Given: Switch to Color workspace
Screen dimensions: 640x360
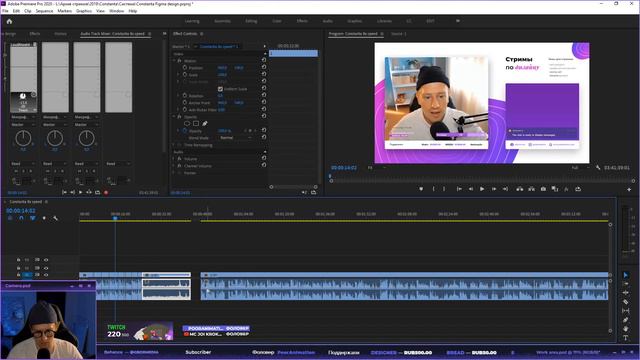Looking at the screenshot, I should [x=277, y=21].
